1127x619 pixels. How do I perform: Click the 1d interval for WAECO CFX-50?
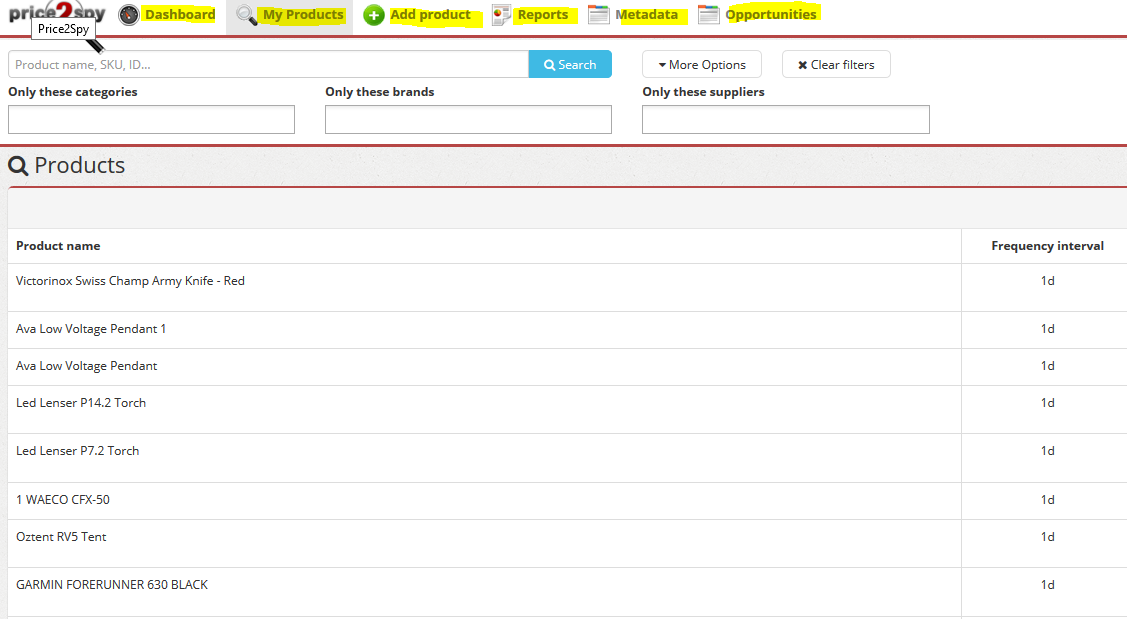click(x=1047, y=500)
